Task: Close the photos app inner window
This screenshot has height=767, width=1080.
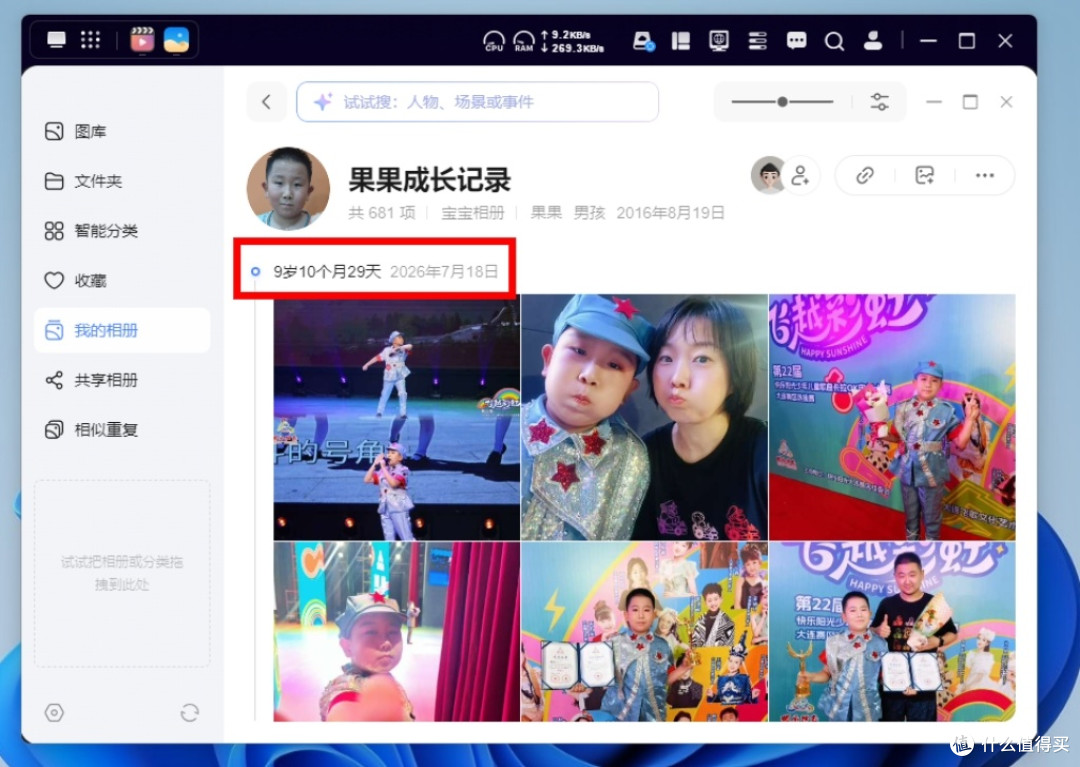Action: [1006, 102]
